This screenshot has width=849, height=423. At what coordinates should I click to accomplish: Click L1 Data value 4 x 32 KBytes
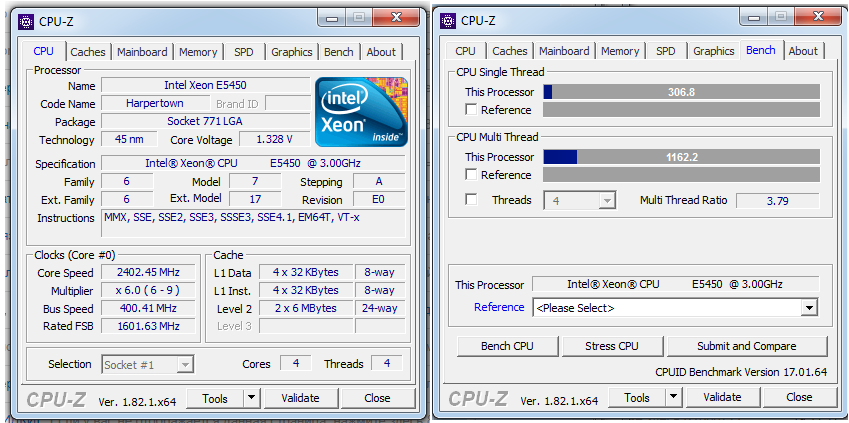tap(305, 272)
